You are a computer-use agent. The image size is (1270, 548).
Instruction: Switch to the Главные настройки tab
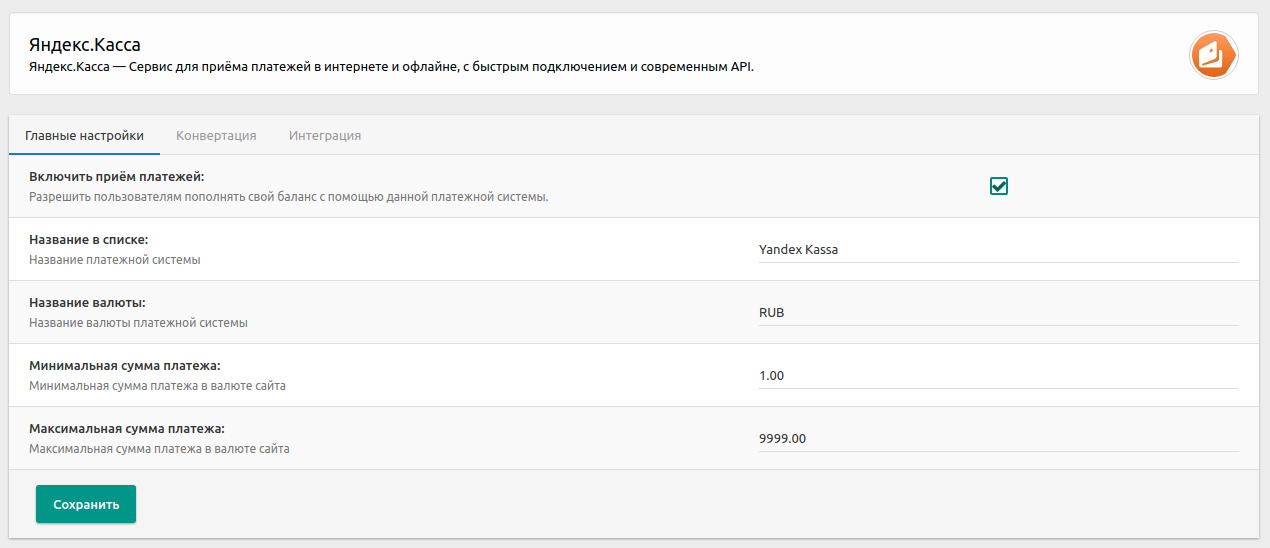[x=84, y=136]
